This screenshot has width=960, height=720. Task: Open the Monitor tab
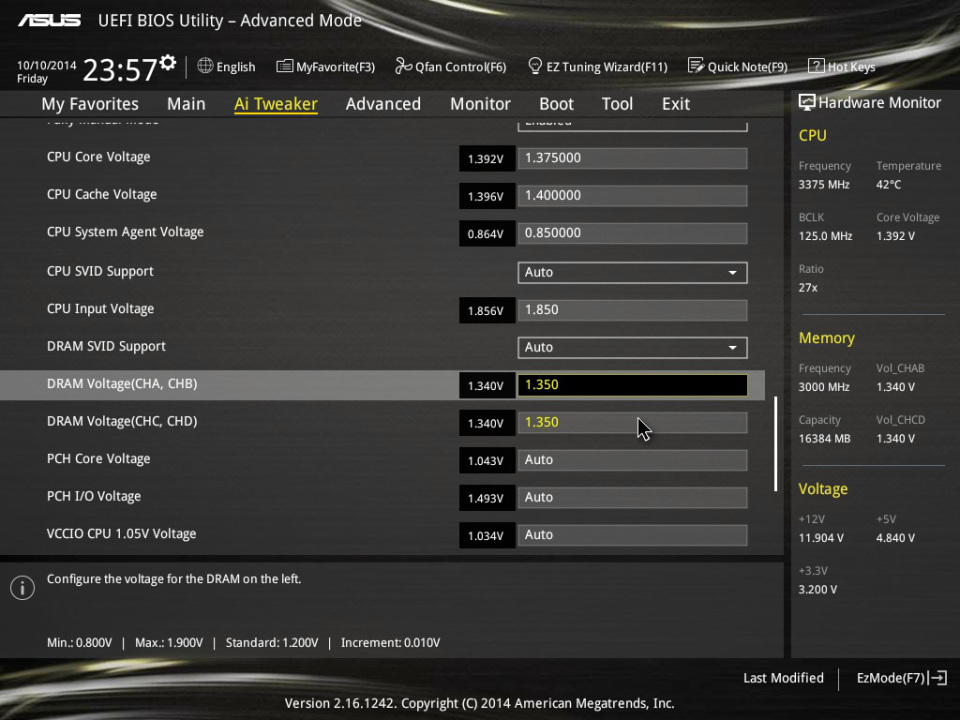pyautogui.click(x=480, y=103)
